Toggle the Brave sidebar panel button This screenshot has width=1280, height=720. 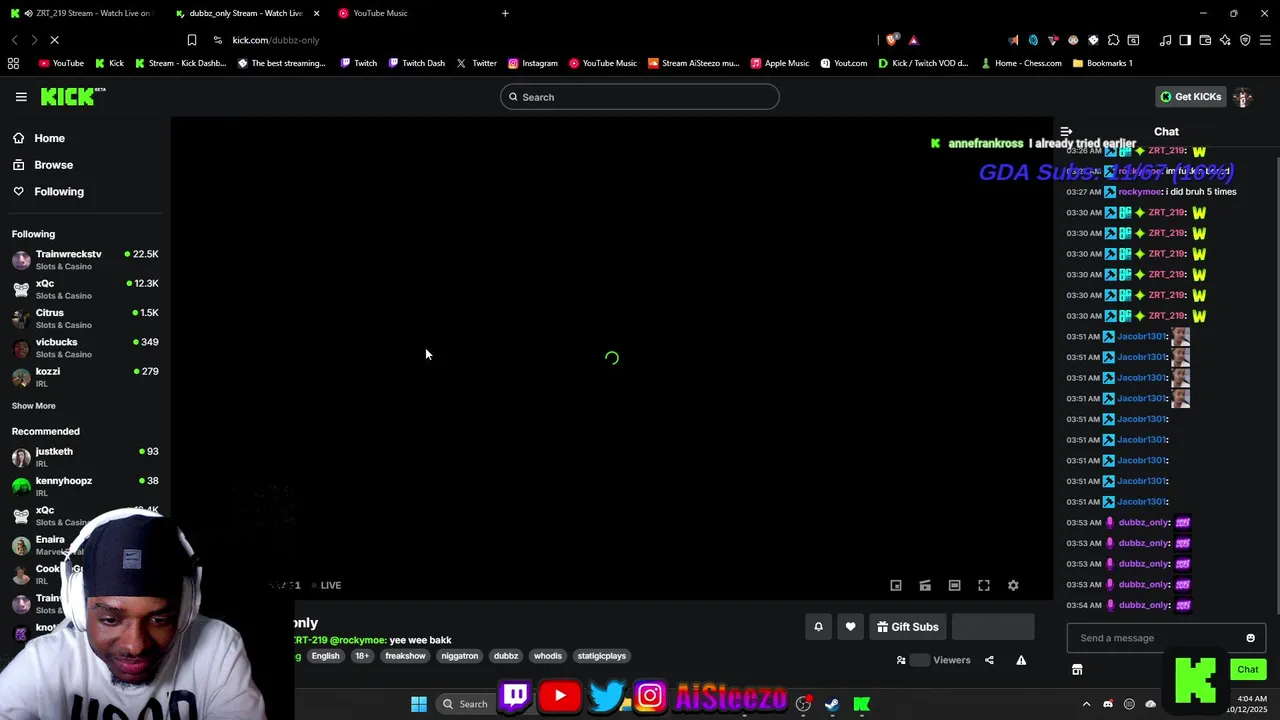point(1185,40)
